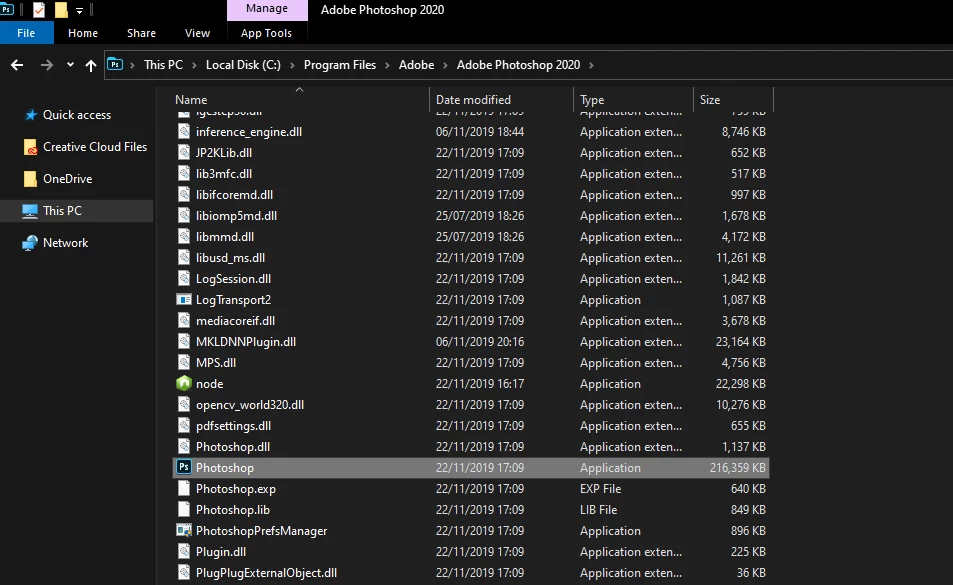Select the Photoshop application icon
Image resolution: width=953 pixels, height=585 pixels.
tap(184, 467)
